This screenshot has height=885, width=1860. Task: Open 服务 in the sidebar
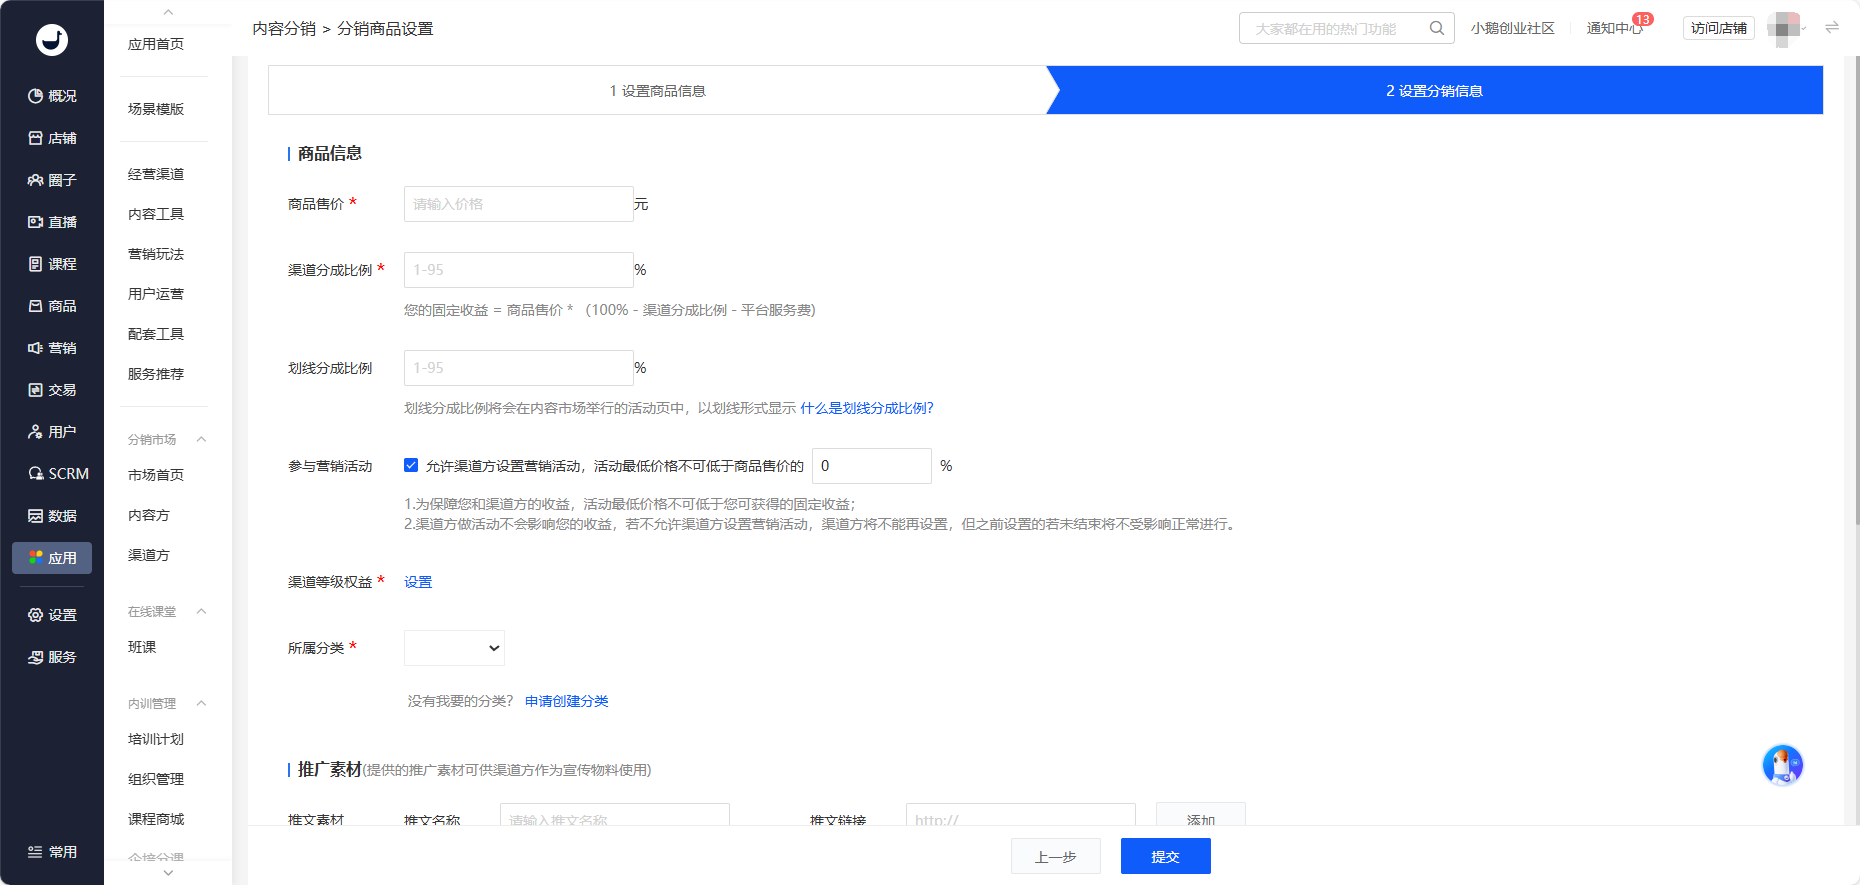click(52, 657)
